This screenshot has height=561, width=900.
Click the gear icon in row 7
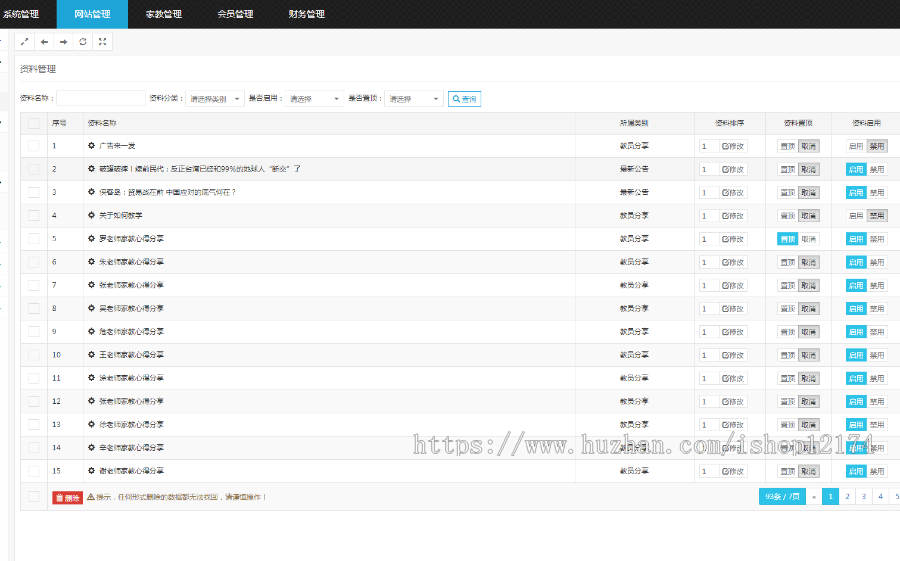(91, 285)
